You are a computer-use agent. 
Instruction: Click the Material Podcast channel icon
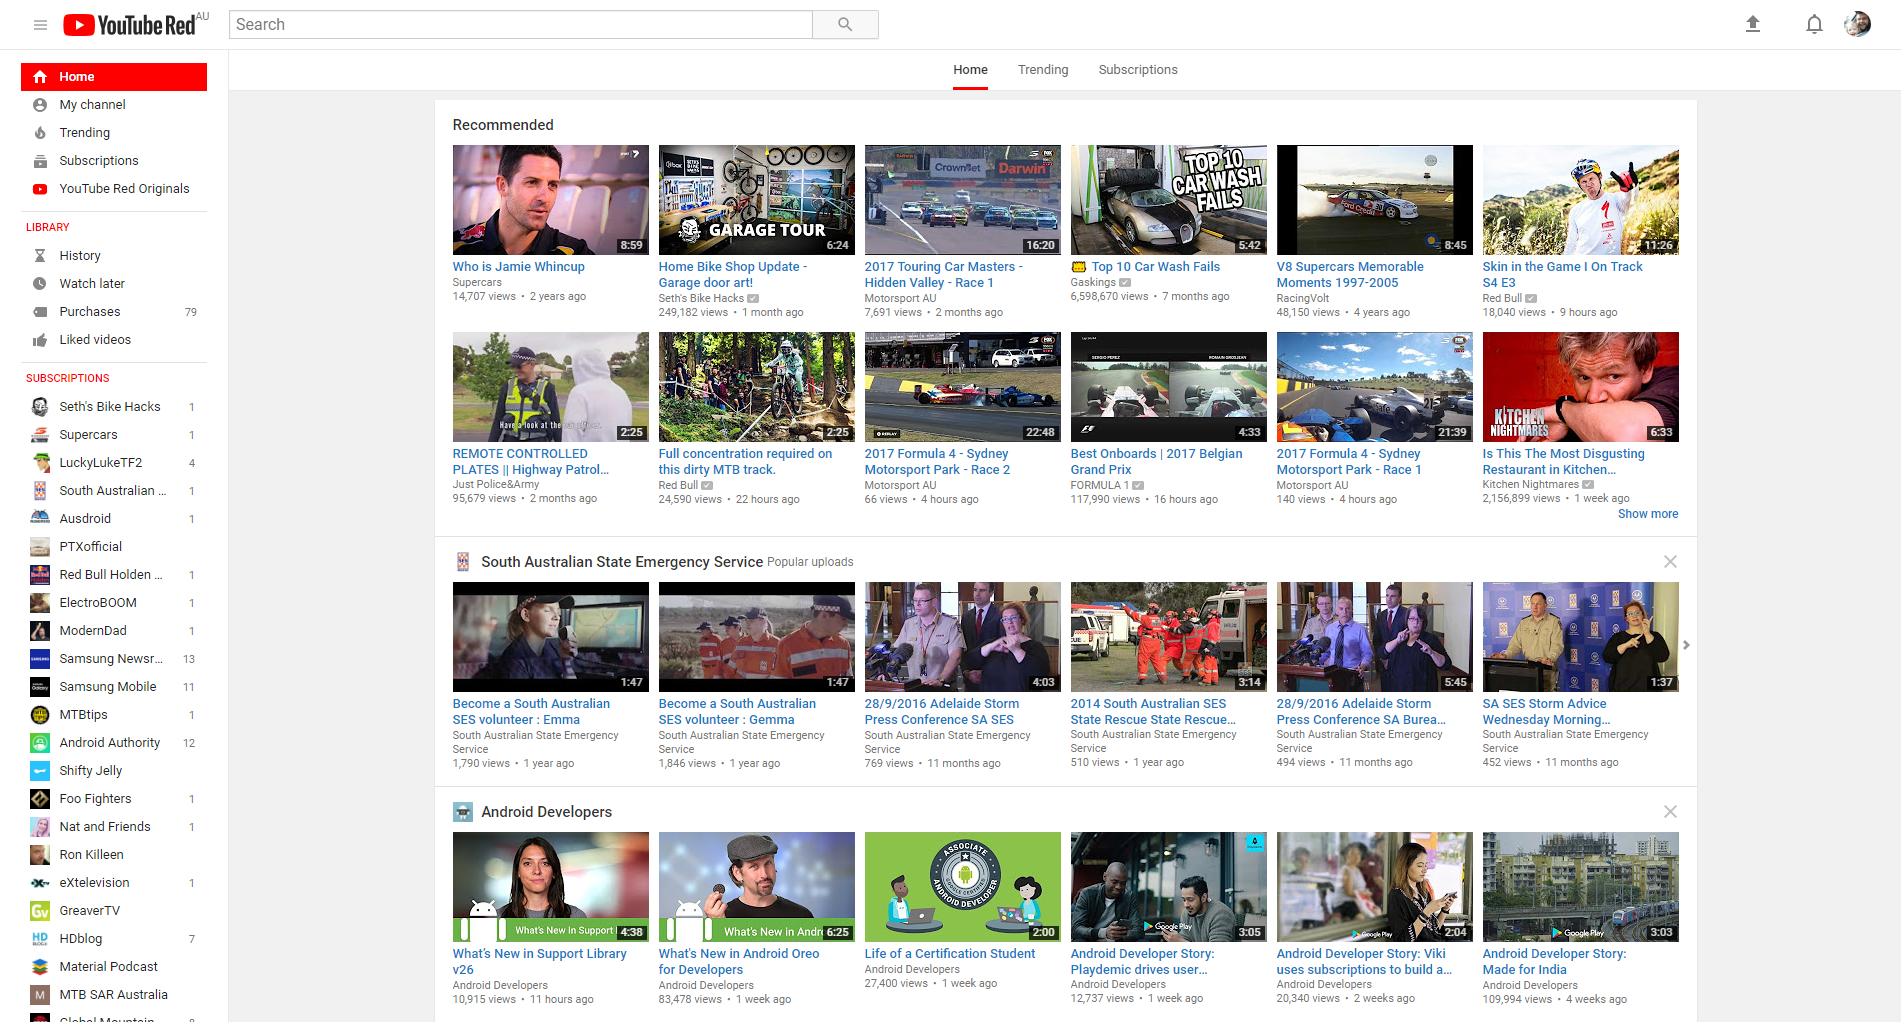pyautogui.click(x=40, y=967)
